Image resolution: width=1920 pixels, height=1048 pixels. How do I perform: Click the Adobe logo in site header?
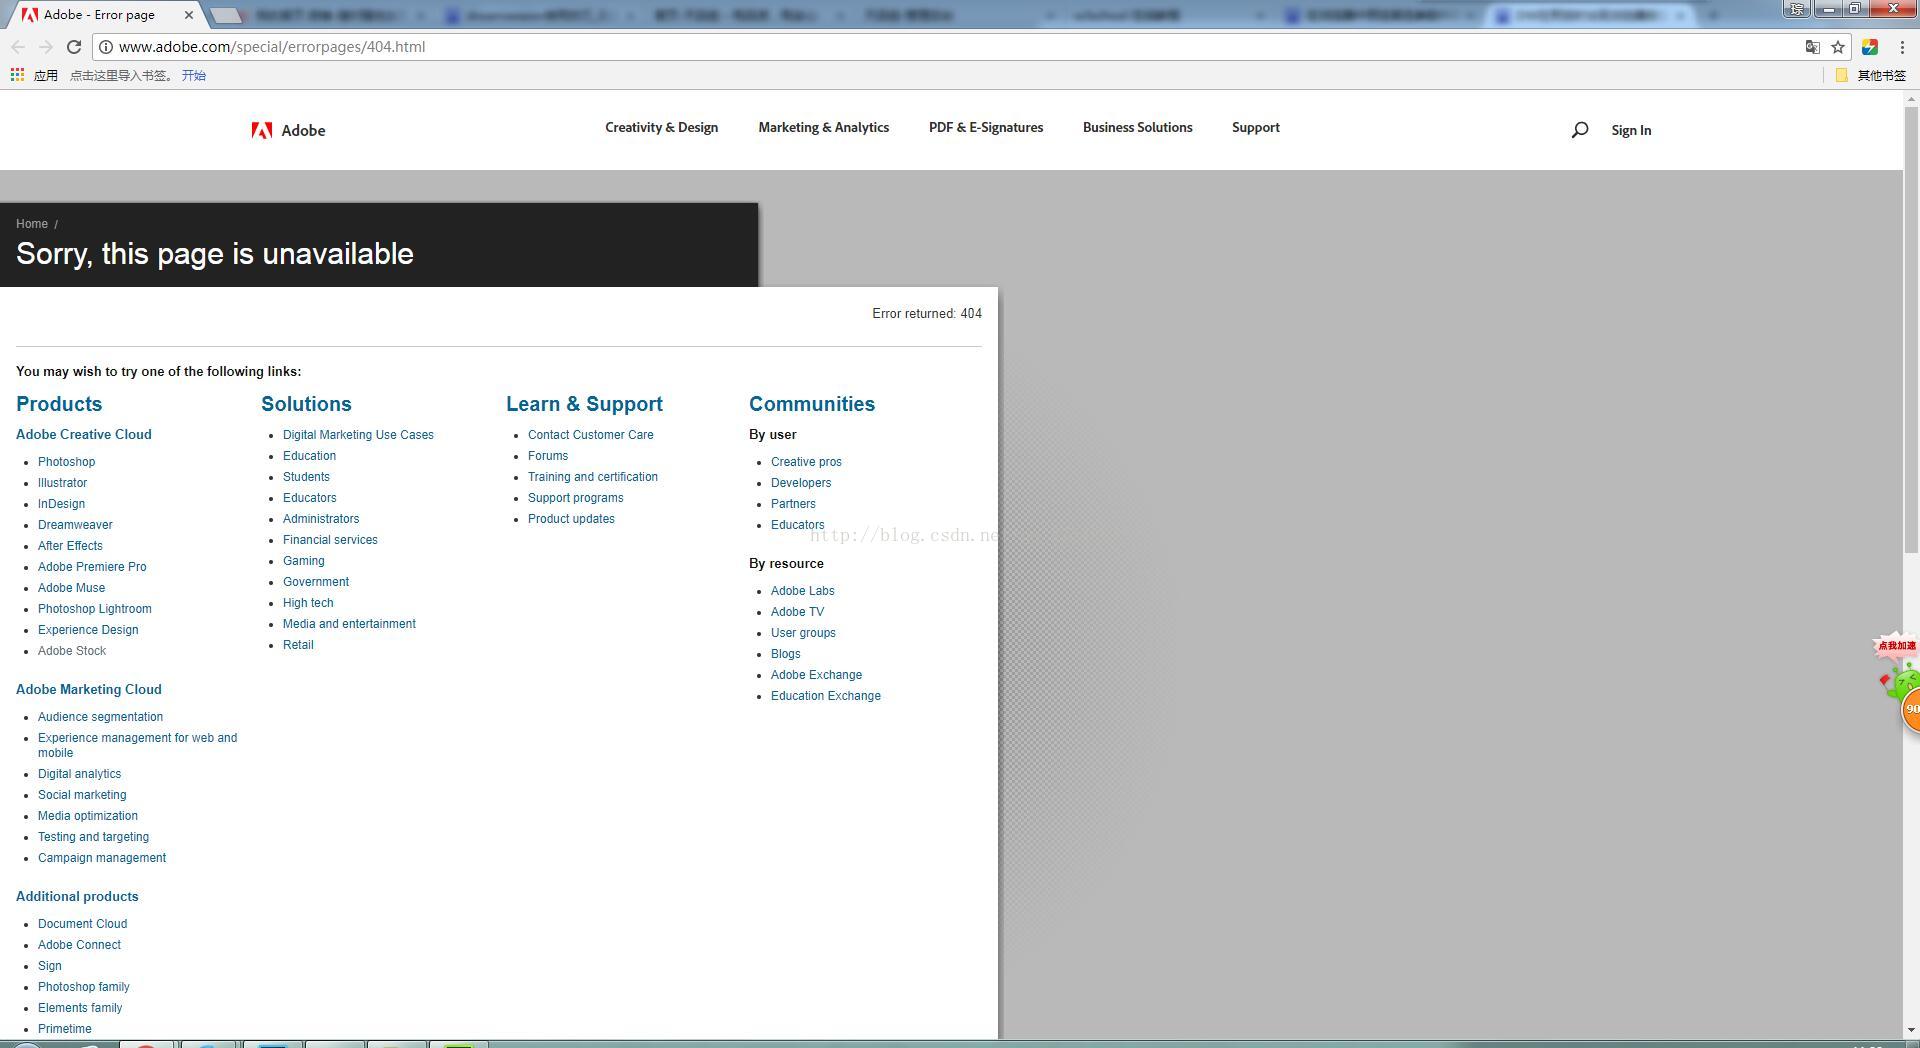click(x=288, y=131)
